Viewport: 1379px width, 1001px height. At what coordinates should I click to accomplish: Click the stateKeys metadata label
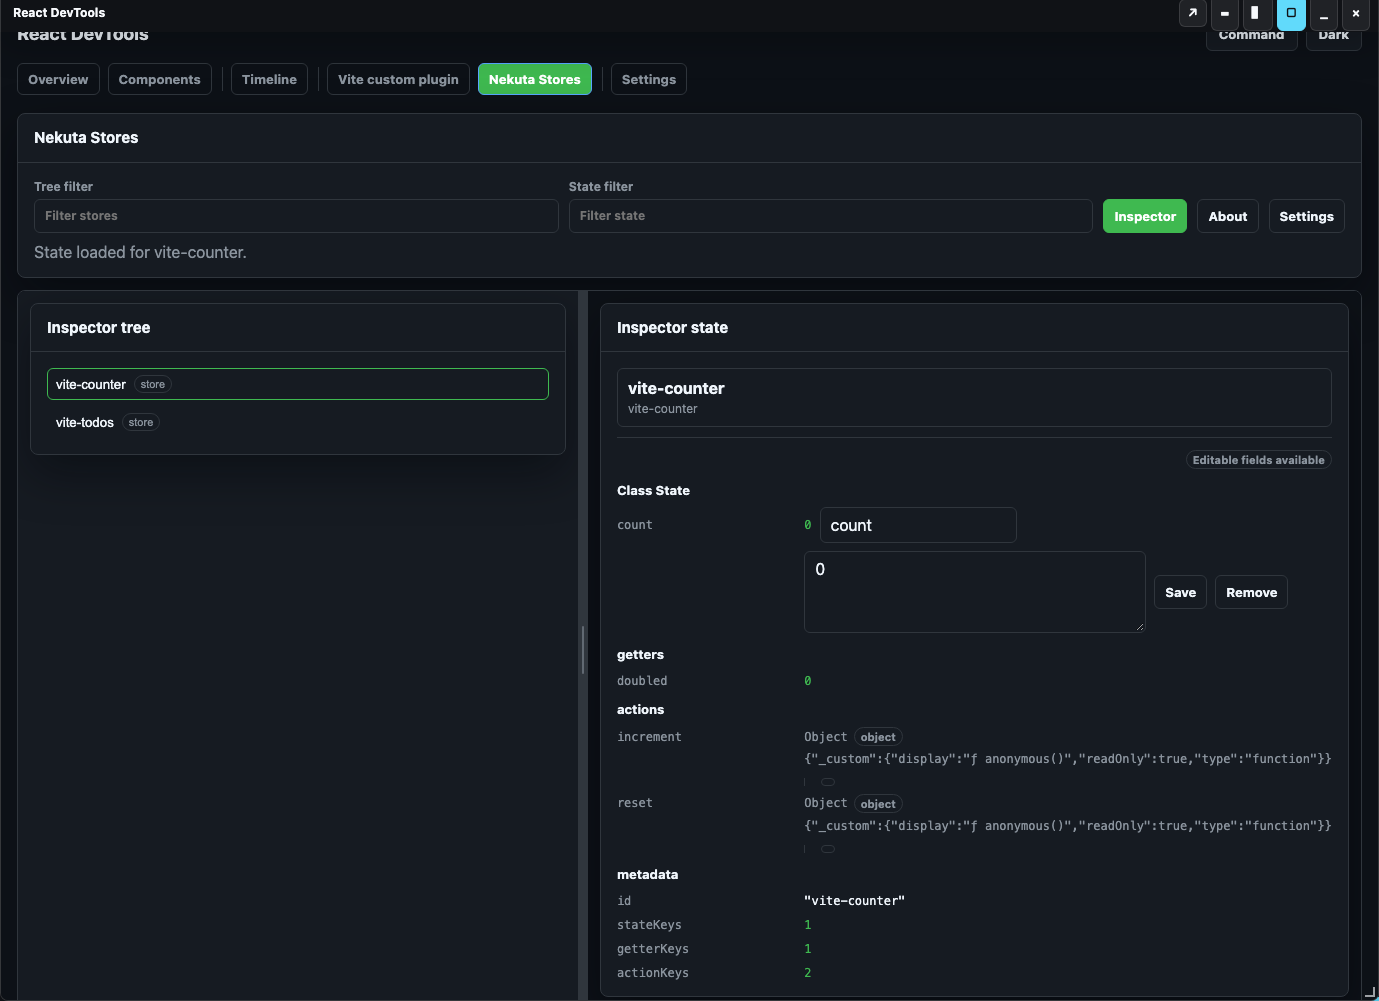tap(649, 925)
